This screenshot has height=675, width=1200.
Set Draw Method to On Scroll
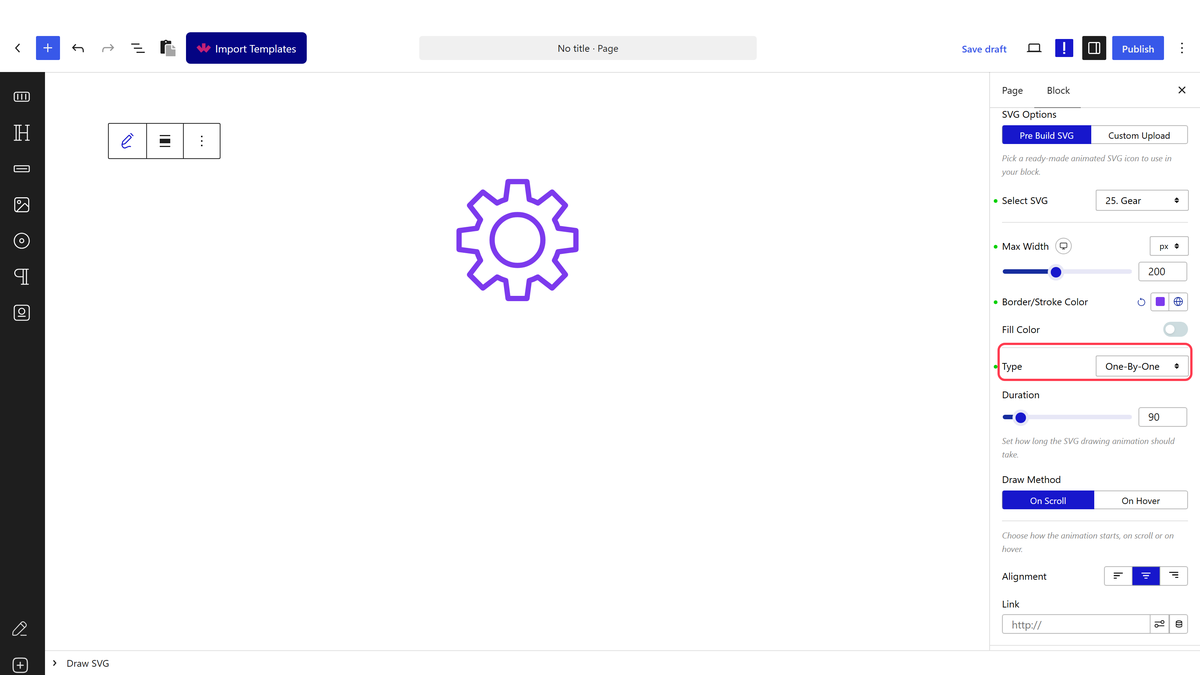[1048, 501]
